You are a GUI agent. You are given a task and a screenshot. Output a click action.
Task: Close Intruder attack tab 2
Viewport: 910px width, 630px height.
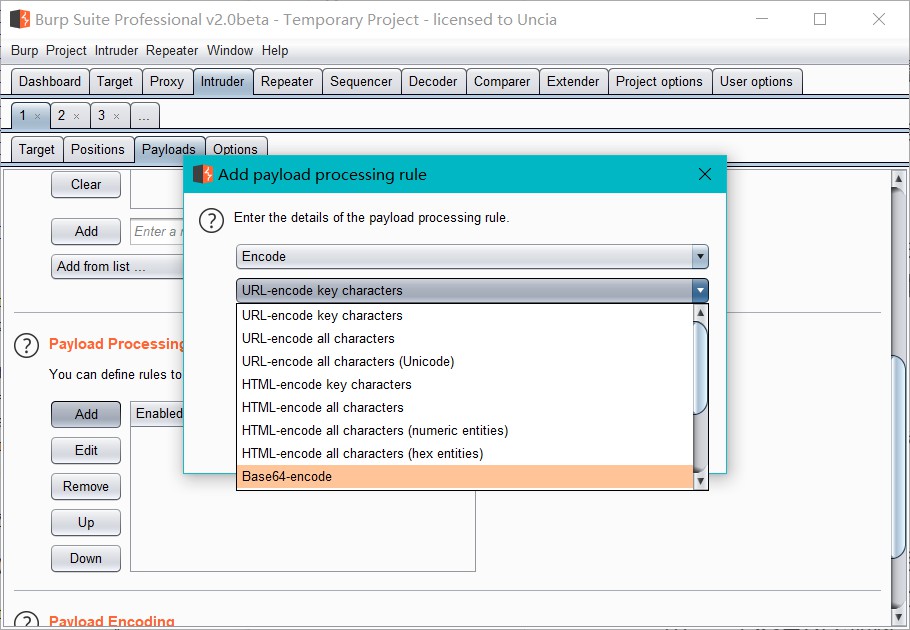[x=77, y=117]
